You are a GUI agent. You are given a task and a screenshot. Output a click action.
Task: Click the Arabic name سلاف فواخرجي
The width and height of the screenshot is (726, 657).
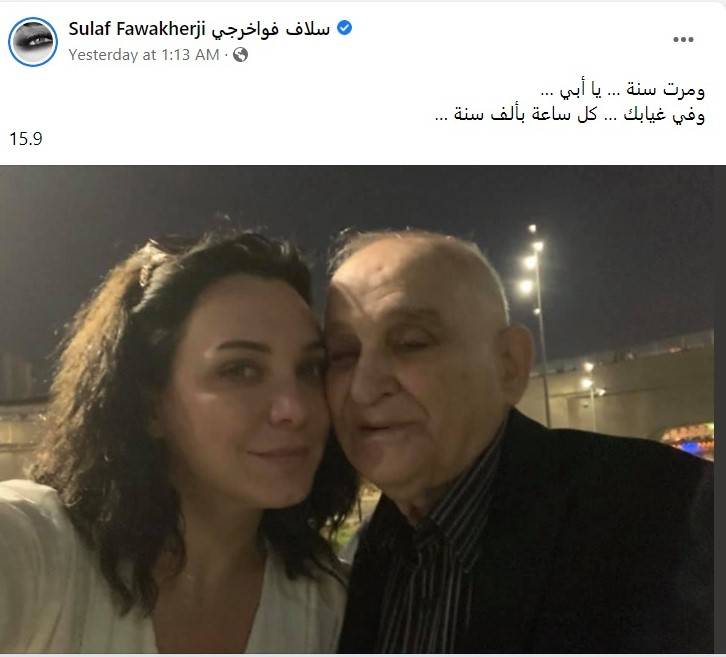(271, 29)
